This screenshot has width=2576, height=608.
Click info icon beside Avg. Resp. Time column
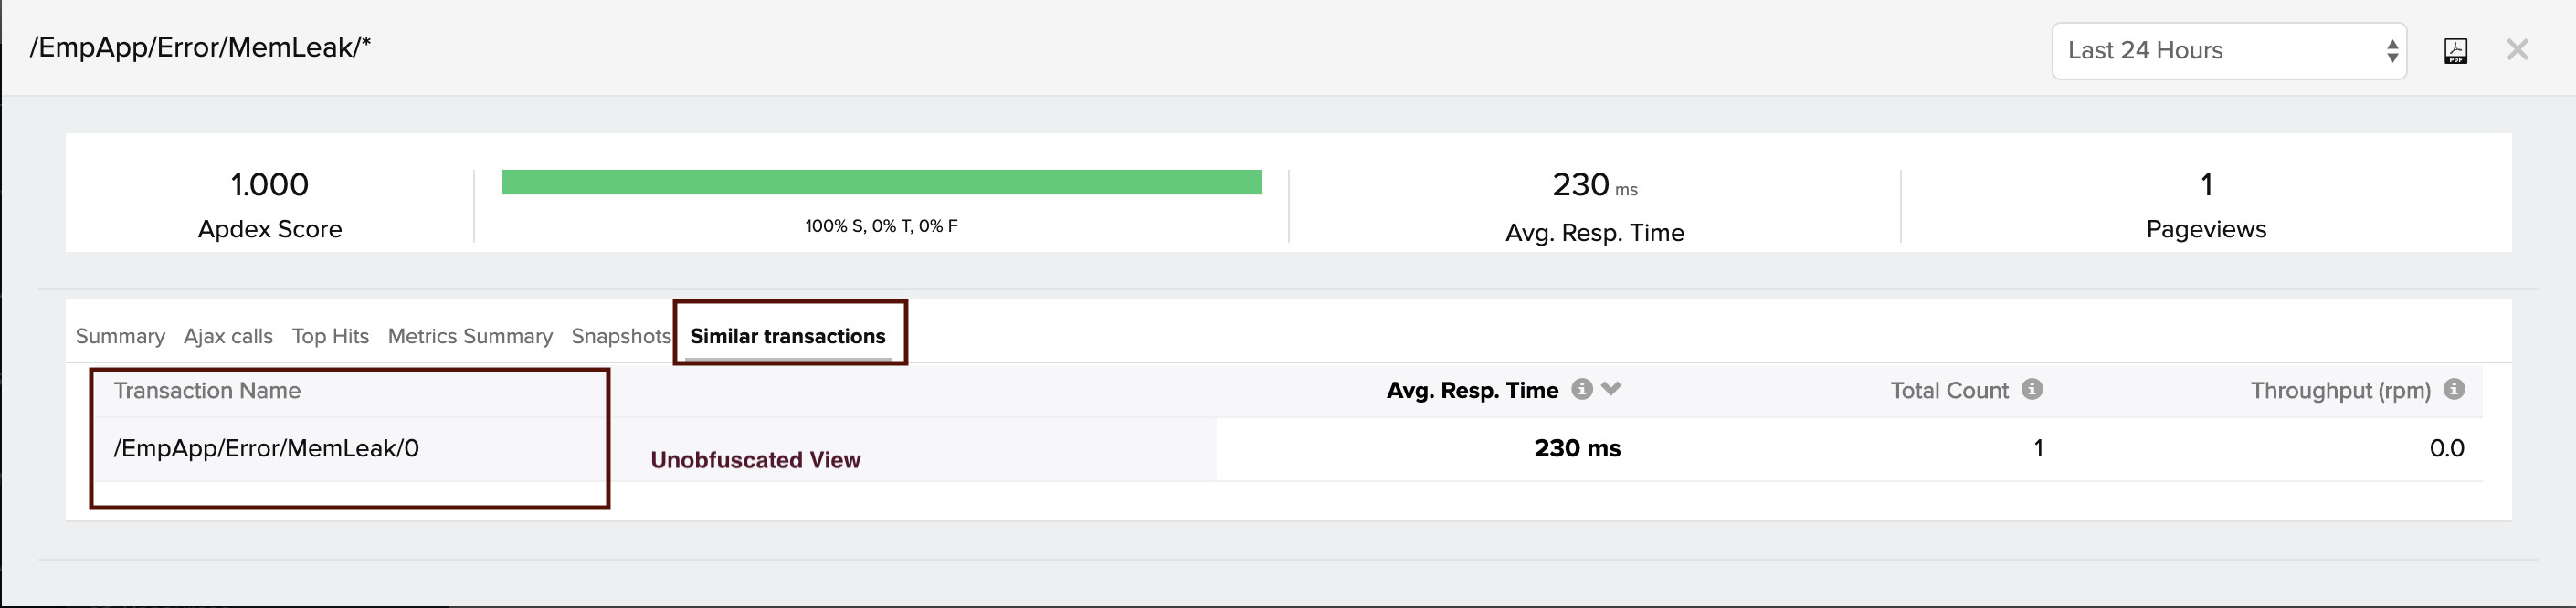[1581, 389]
